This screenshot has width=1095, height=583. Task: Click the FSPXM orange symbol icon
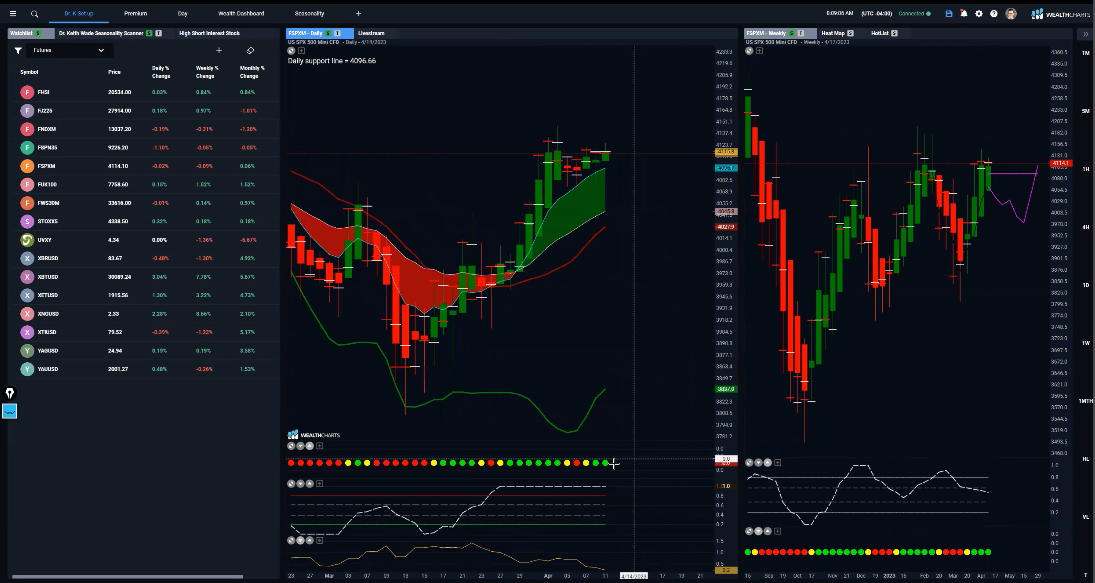pyautogui.click(x=27, y=166)
